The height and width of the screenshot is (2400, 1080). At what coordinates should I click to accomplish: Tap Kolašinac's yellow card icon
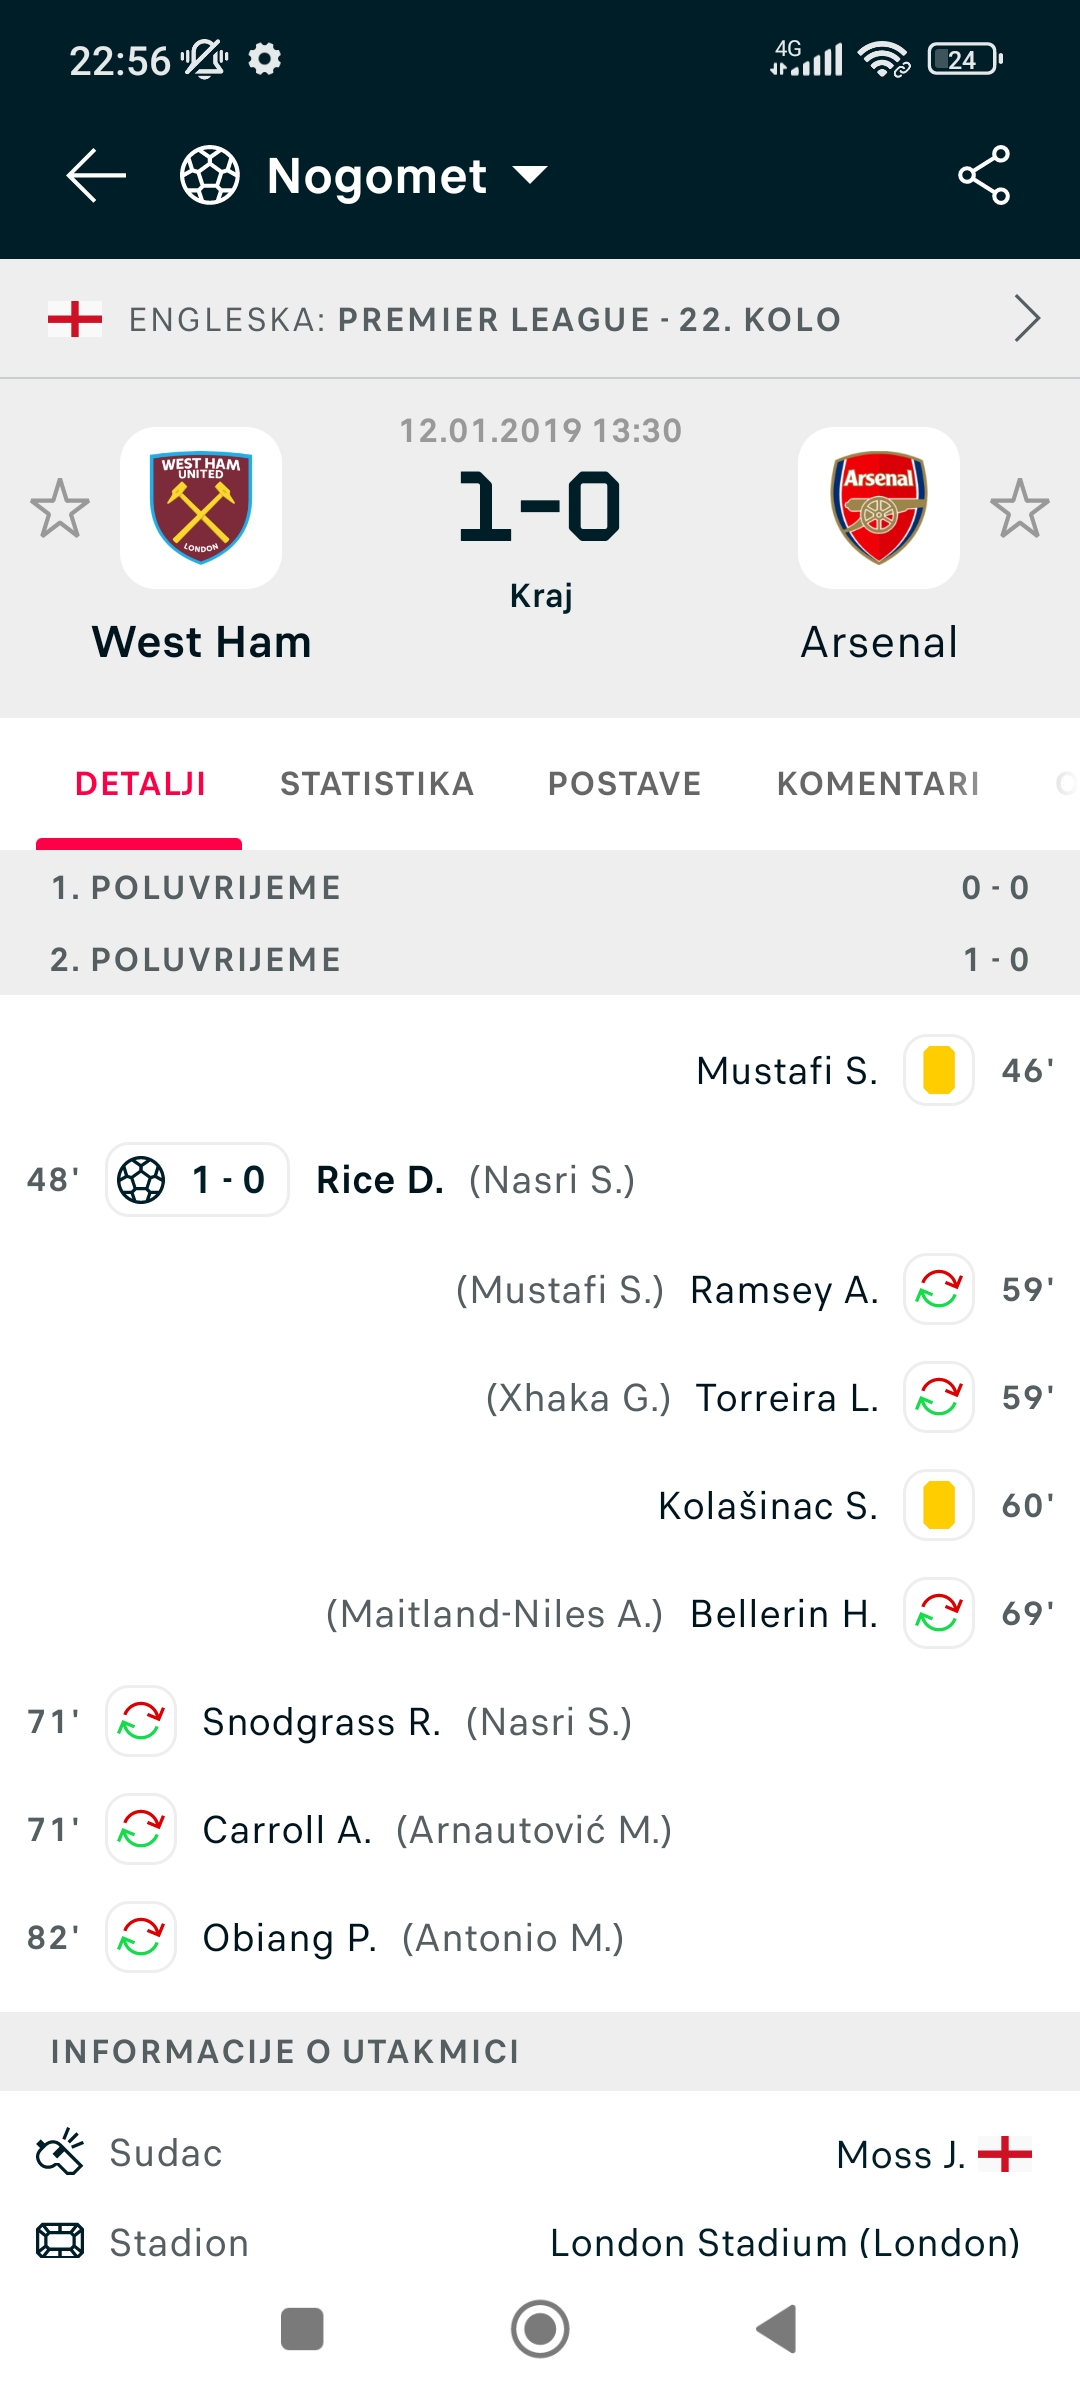[x=938, y=1505]
